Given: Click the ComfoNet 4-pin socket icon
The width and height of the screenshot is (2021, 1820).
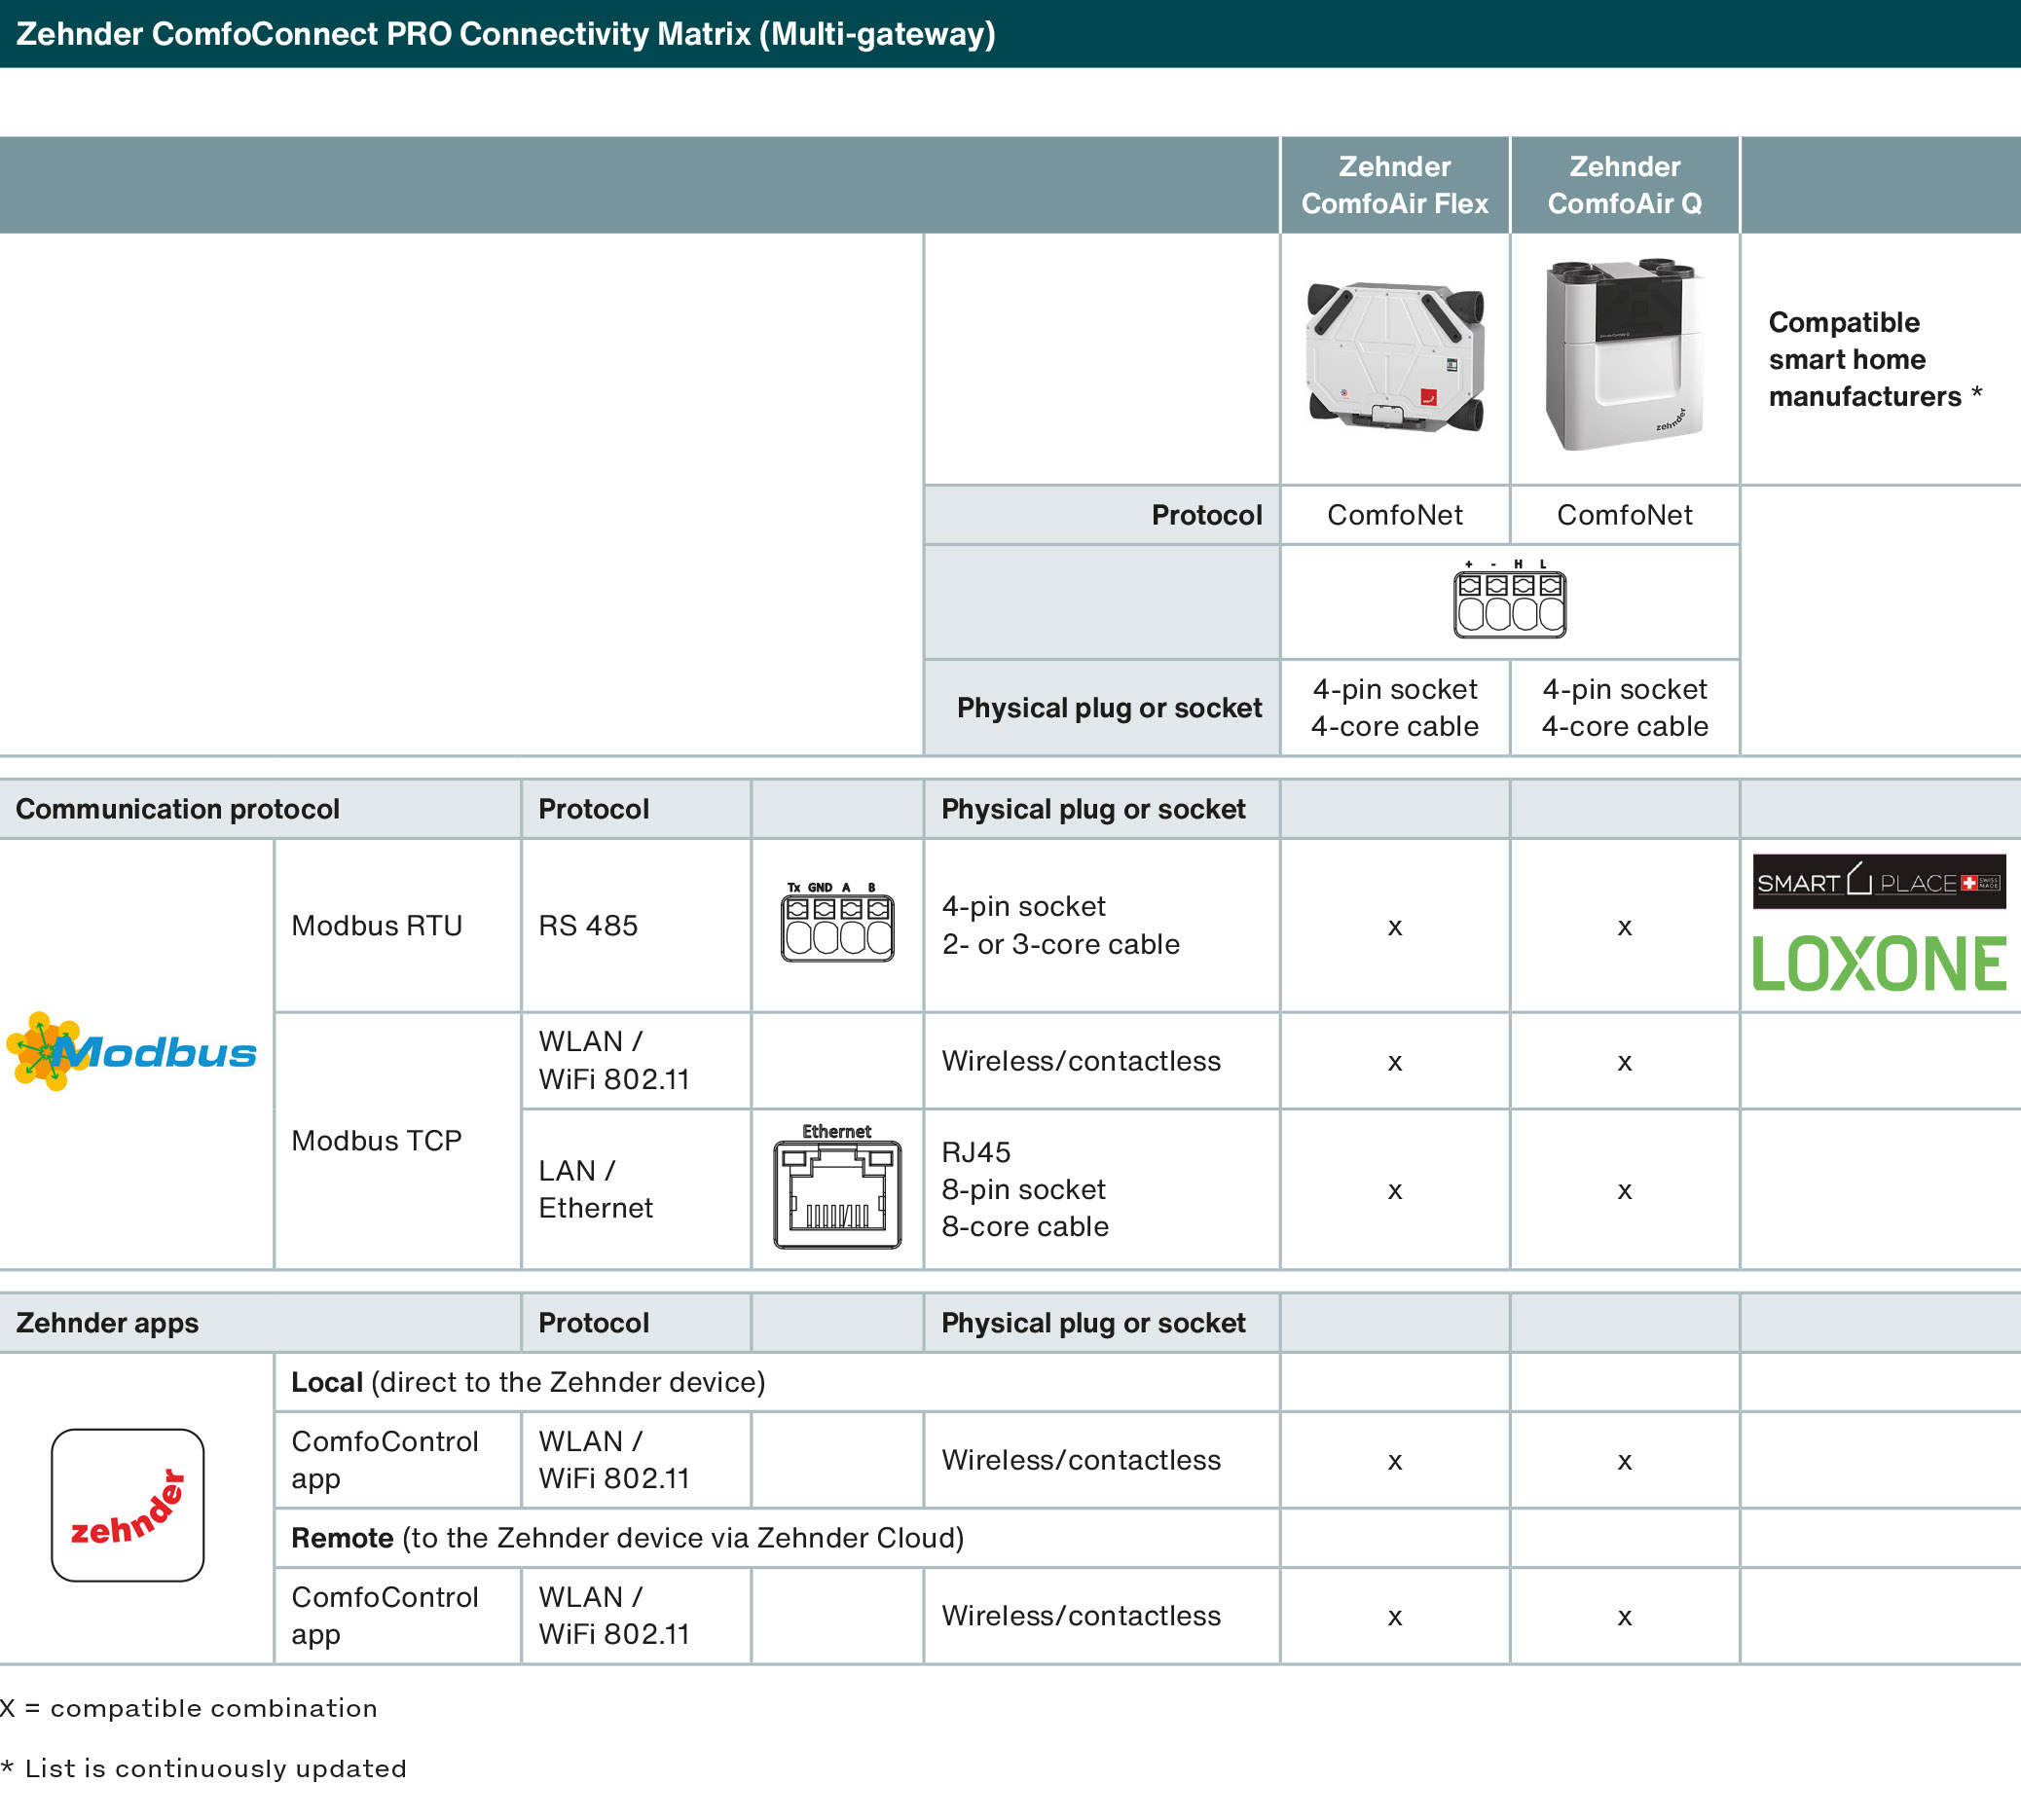Looking at the screenshot, I should (x=1509, y=602).
